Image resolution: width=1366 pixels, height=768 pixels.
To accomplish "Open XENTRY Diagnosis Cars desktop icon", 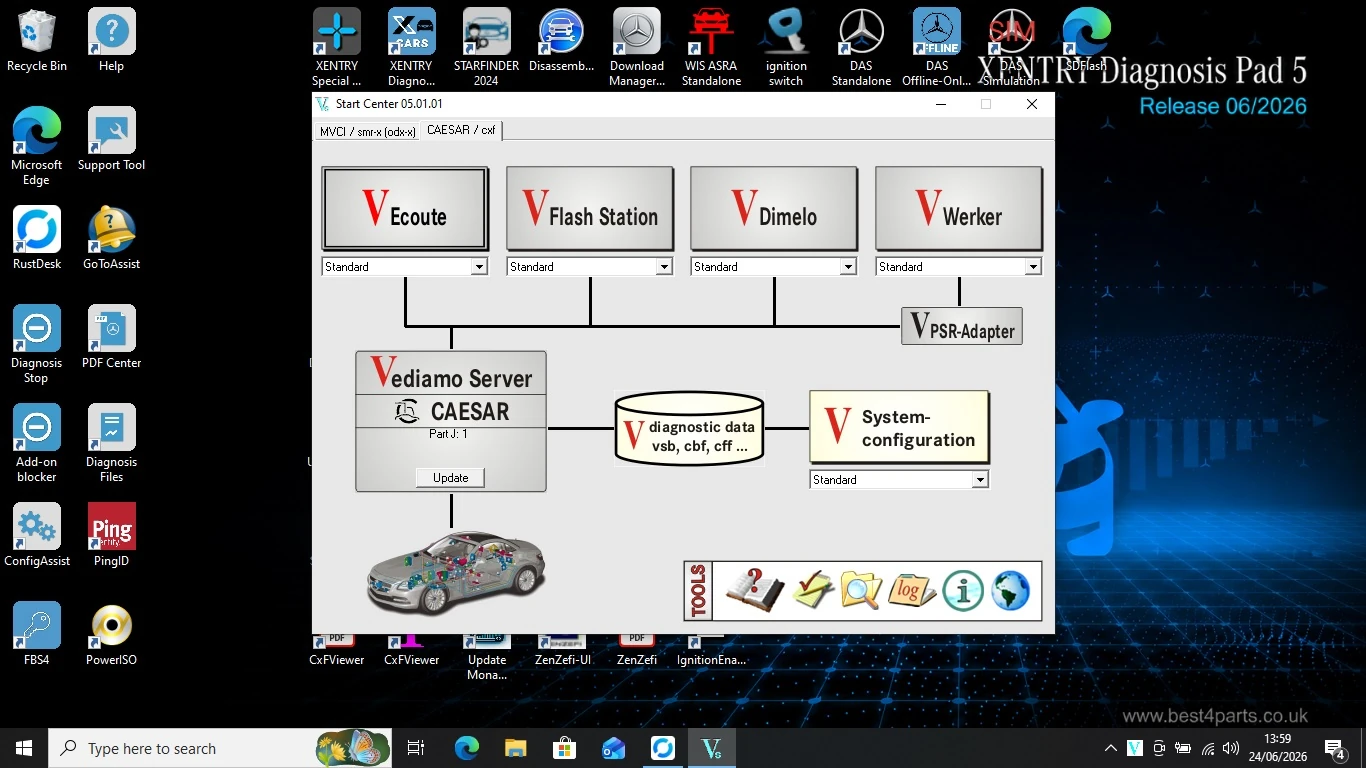I will tap(412, 48).
